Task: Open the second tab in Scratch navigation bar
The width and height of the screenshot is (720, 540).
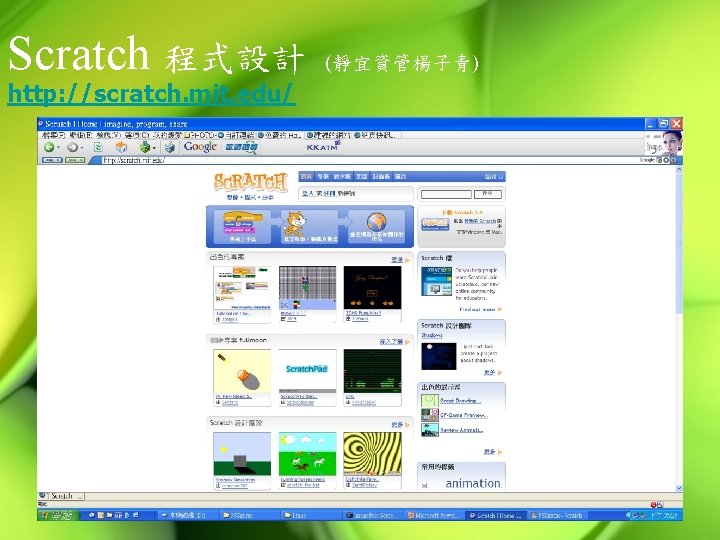Action: pyautogui.click(x=323, y=176)
